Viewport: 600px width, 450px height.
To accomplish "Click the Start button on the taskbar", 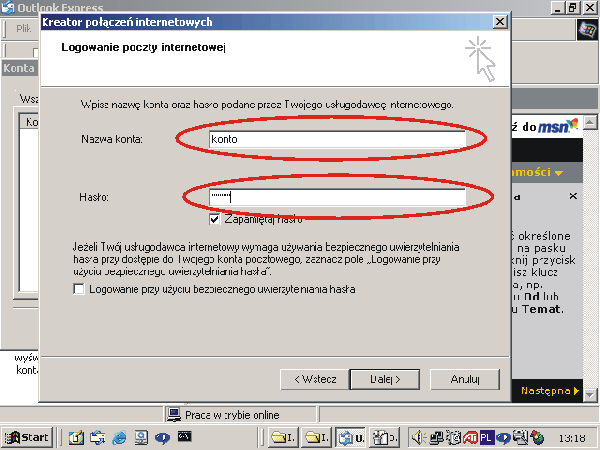I will [x=28, y=437].
